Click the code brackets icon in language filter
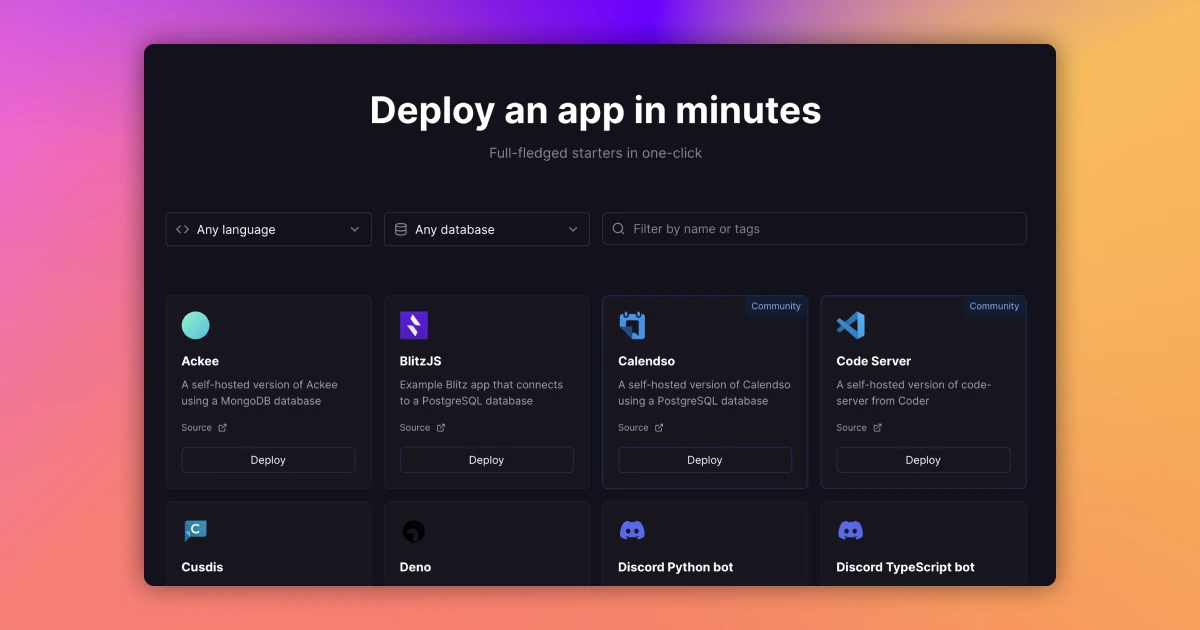Viewport: 1200px width, 630px height. [x=182, y=229]
